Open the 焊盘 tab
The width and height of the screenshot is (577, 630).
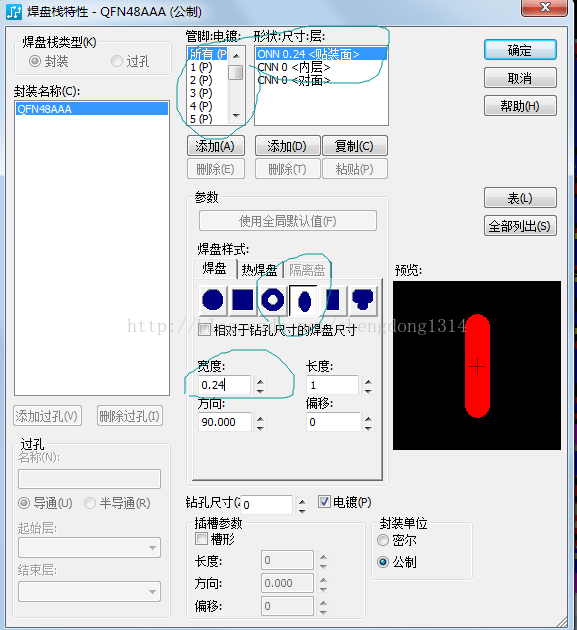tap(215, 269)
